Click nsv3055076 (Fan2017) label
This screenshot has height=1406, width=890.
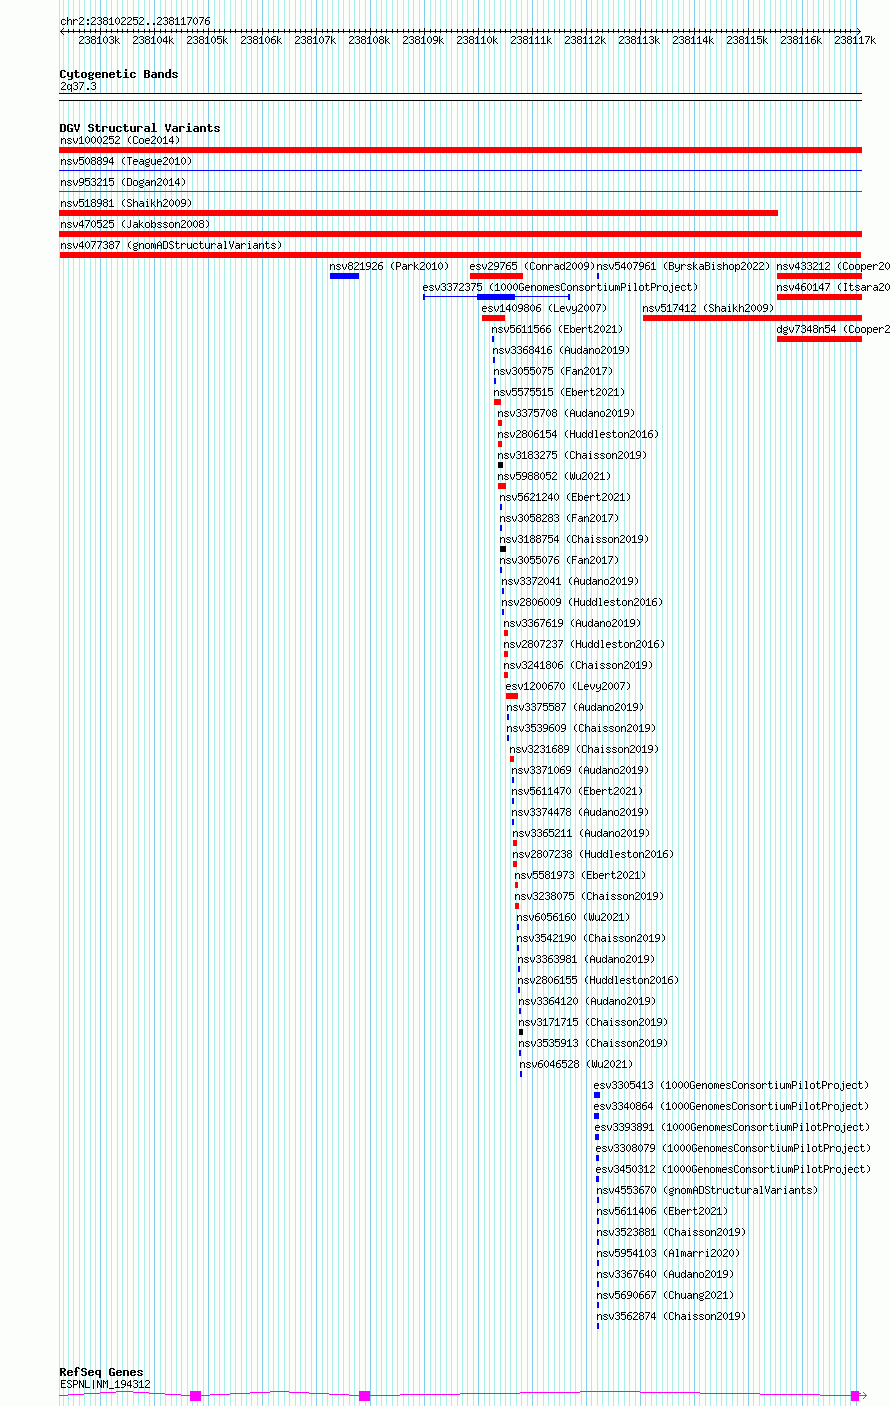(x=559, y=560)
